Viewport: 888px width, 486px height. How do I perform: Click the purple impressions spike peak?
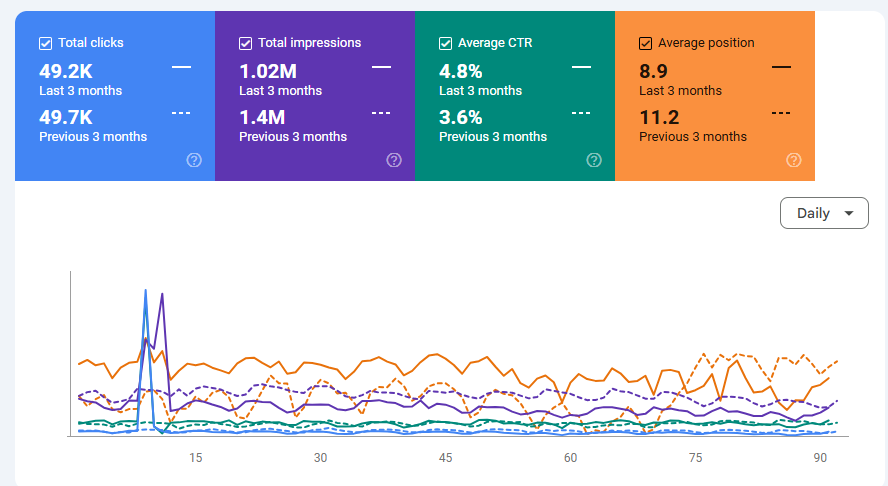(x=162, y=295)
